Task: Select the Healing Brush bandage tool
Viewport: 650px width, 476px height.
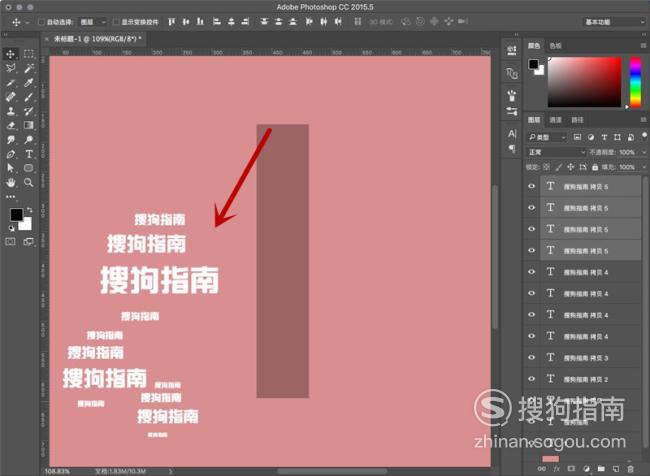Action: [11, 97]
